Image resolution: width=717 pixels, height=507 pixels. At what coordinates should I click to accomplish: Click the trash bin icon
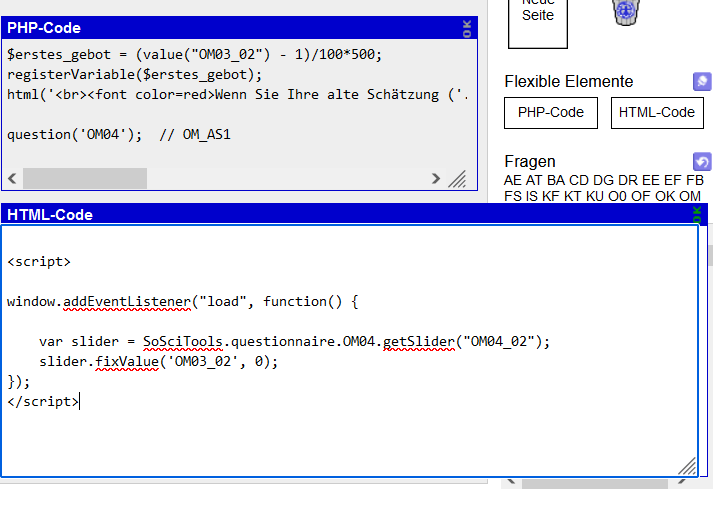[626, 12]
